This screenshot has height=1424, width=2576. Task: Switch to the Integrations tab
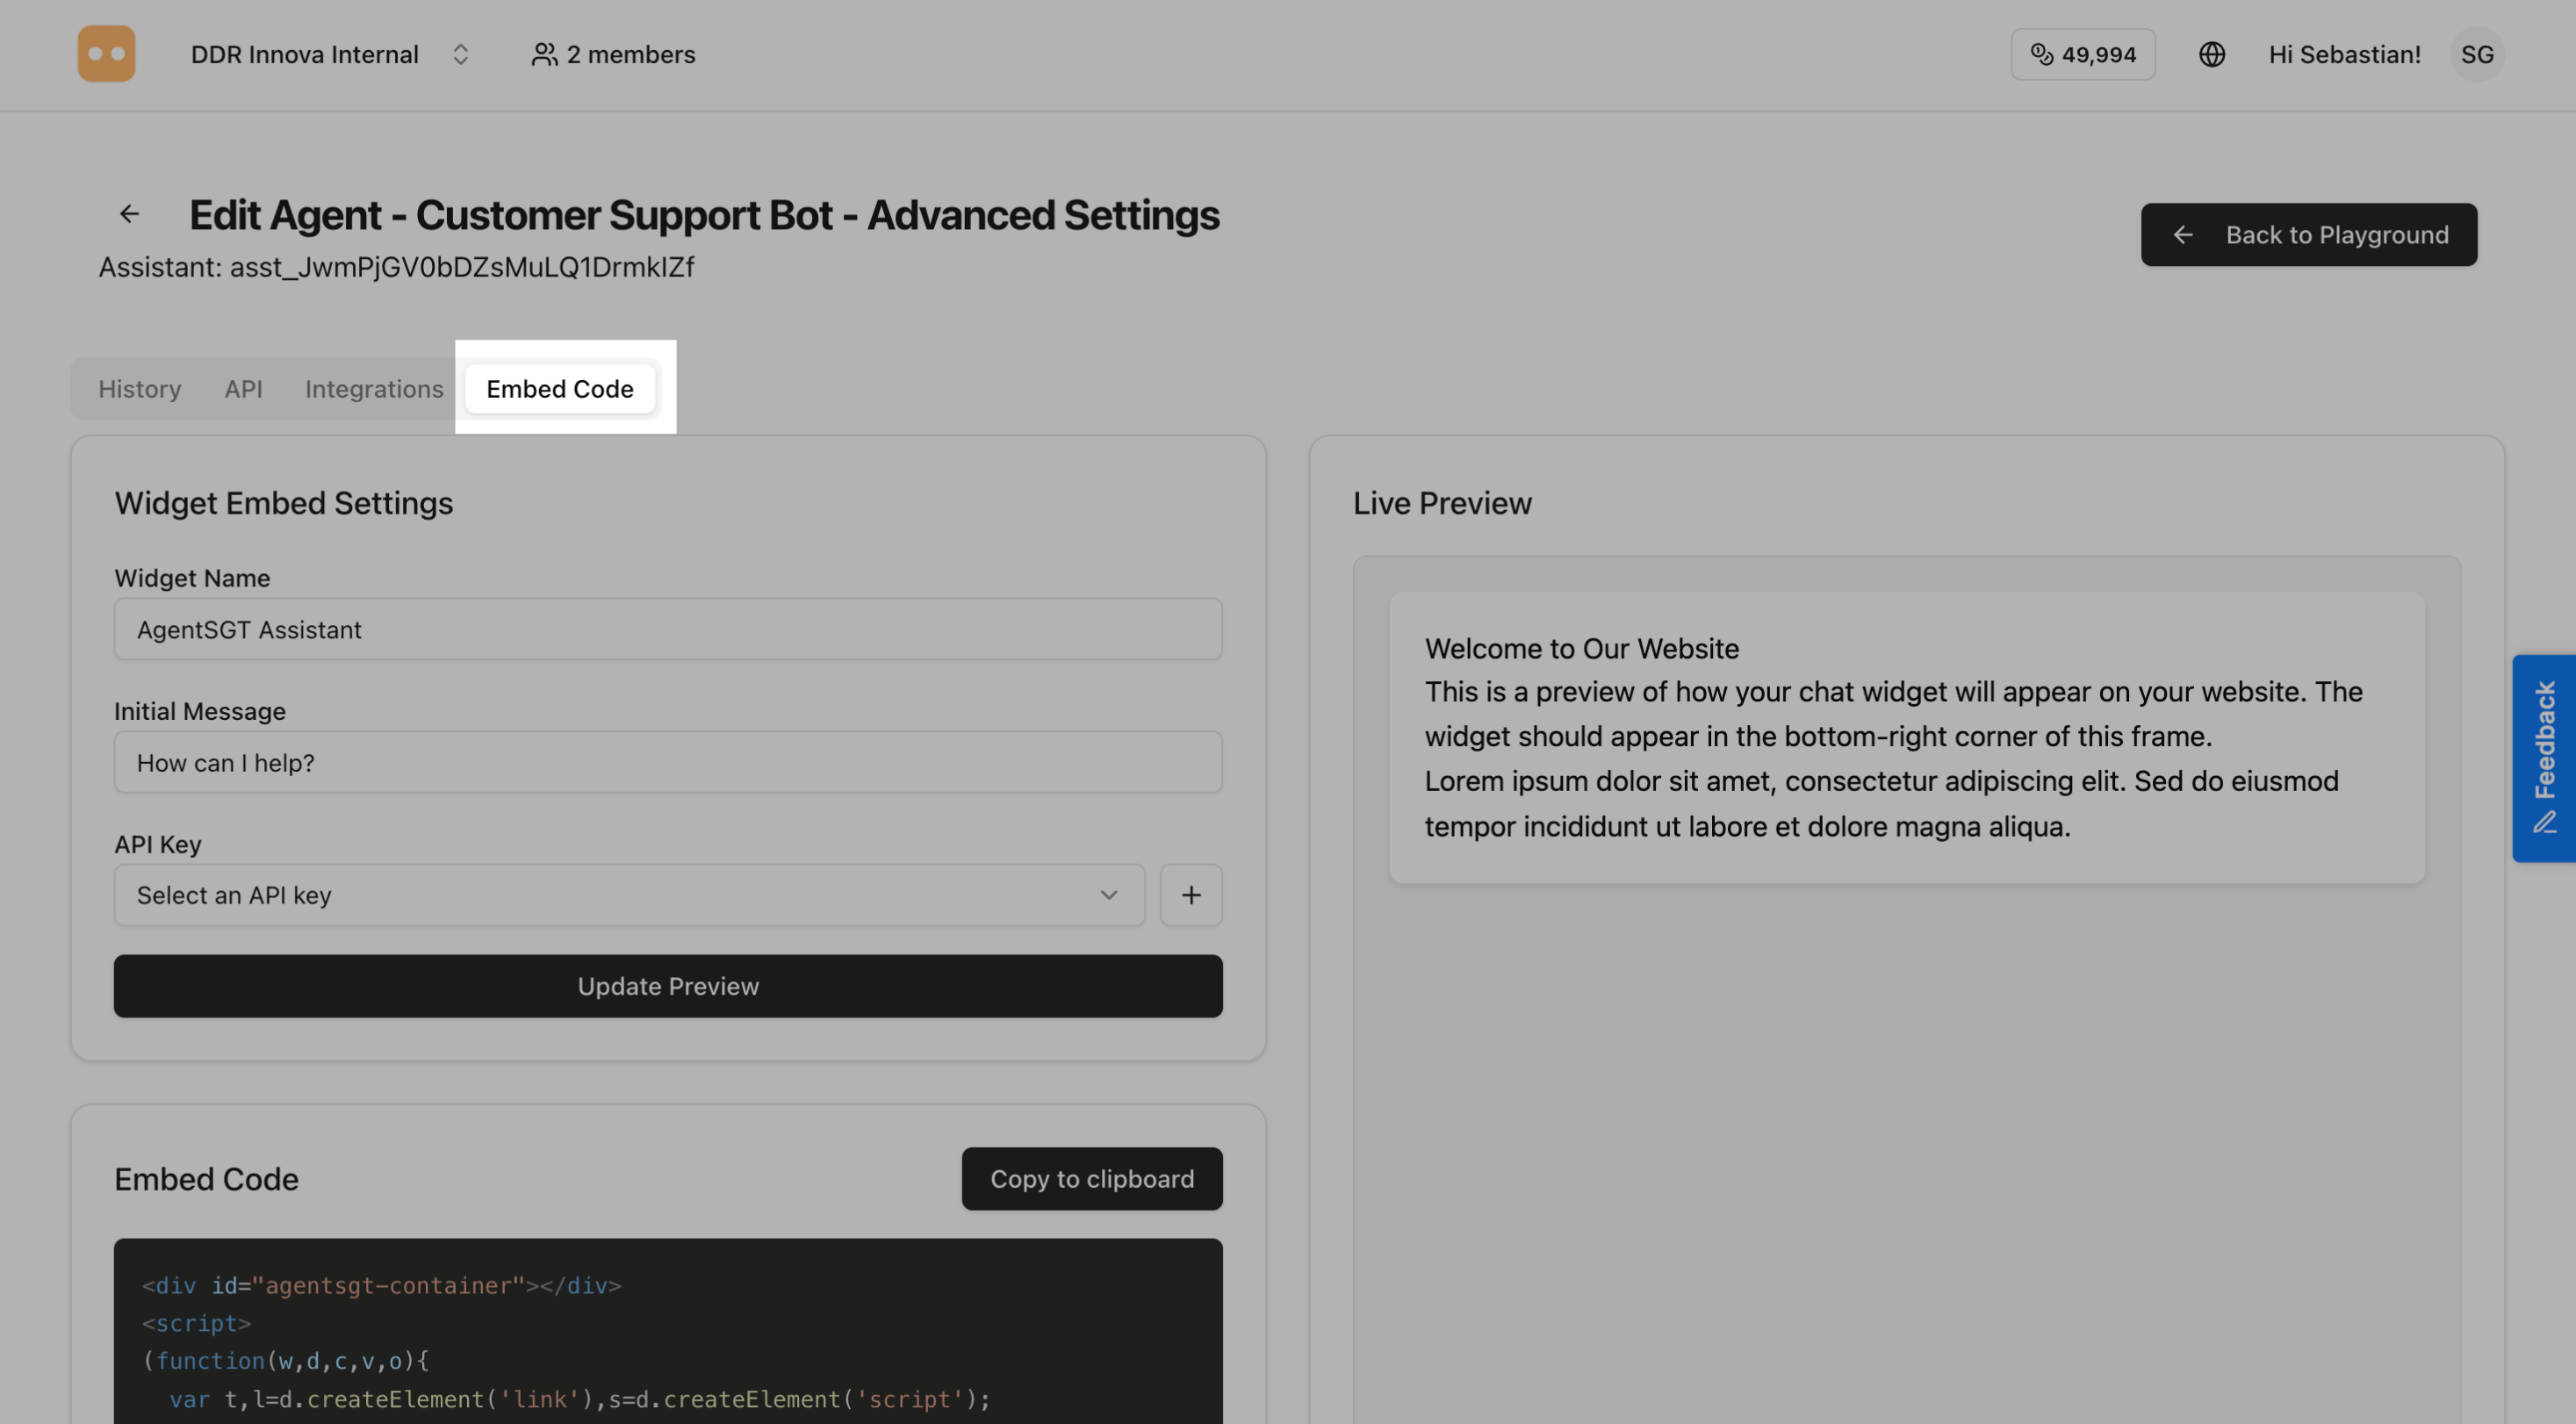(374, 389)
